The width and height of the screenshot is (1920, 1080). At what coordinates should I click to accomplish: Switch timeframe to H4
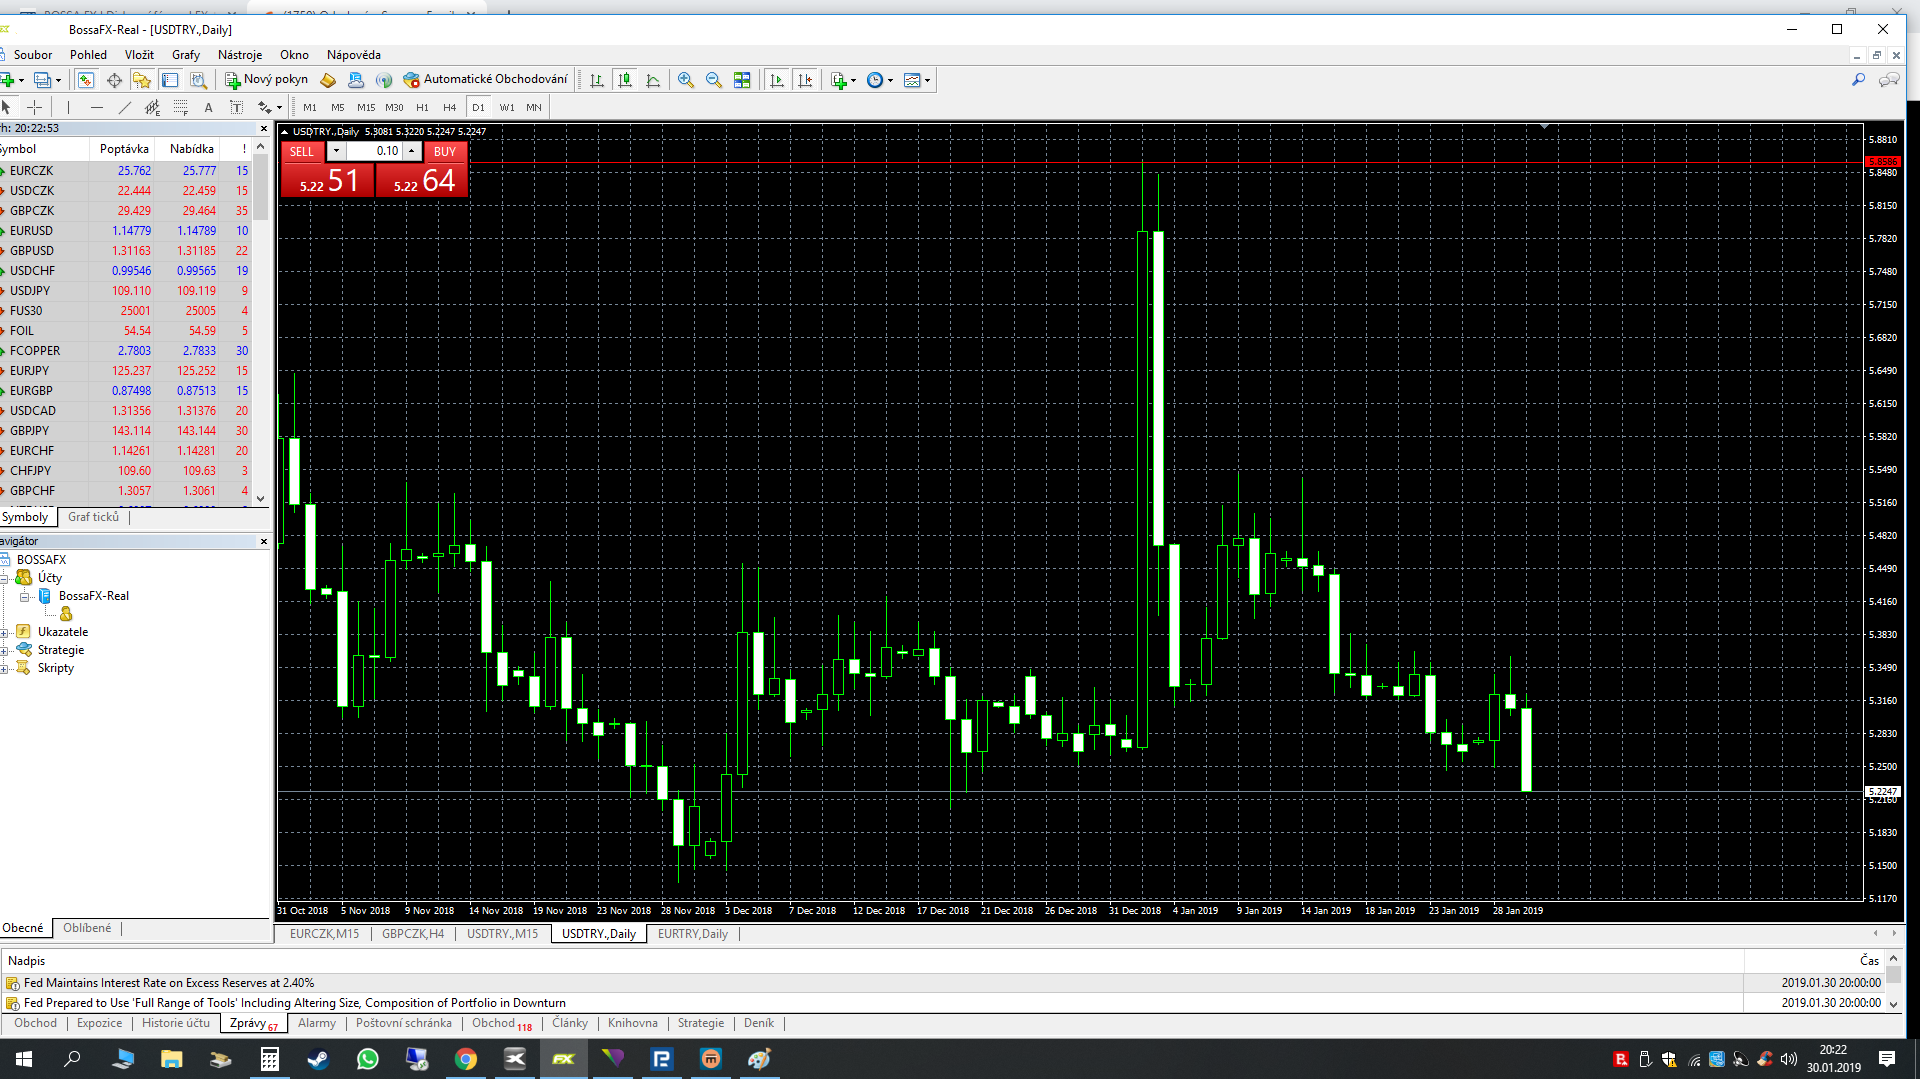click(450, 107)
